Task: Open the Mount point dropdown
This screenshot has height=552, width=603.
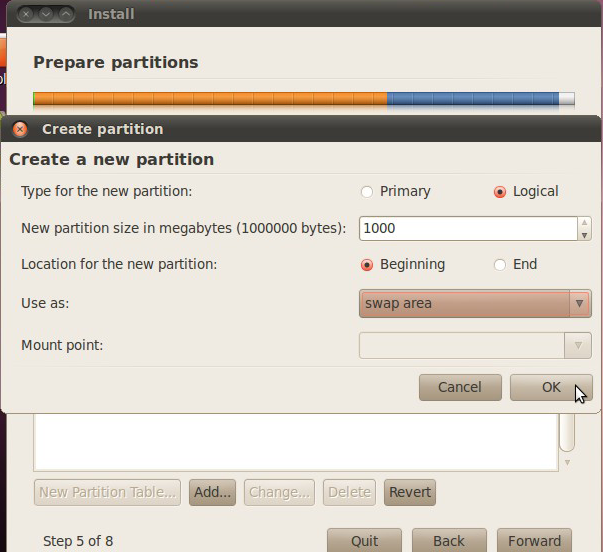Action: (x=475, y=346)
